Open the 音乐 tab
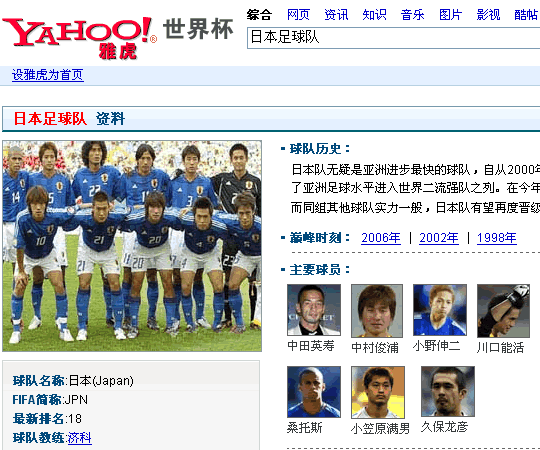 pos(412,15)
